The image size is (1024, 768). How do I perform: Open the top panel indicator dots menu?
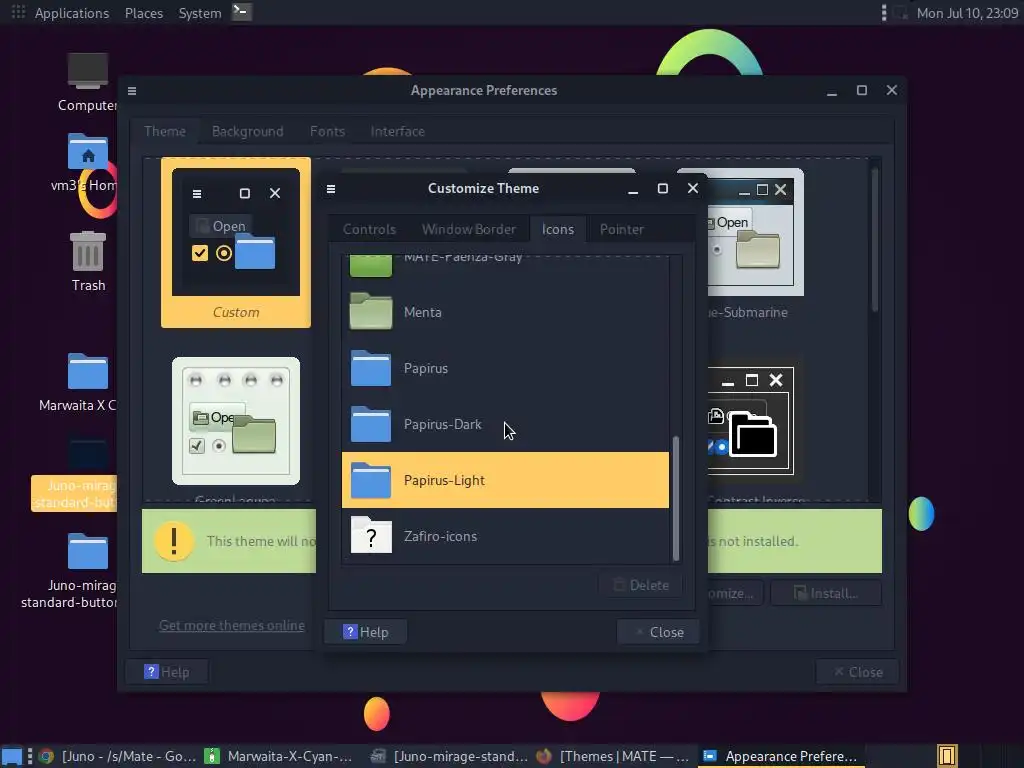point(884,12)
